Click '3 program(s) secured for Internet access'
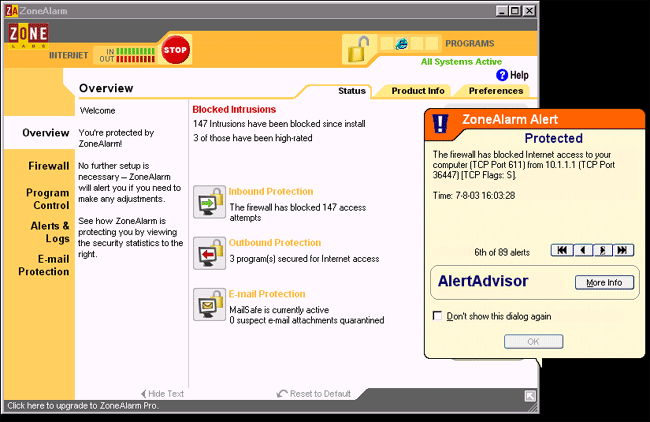Viewport: 650px width, 422px height. (304, 259)
